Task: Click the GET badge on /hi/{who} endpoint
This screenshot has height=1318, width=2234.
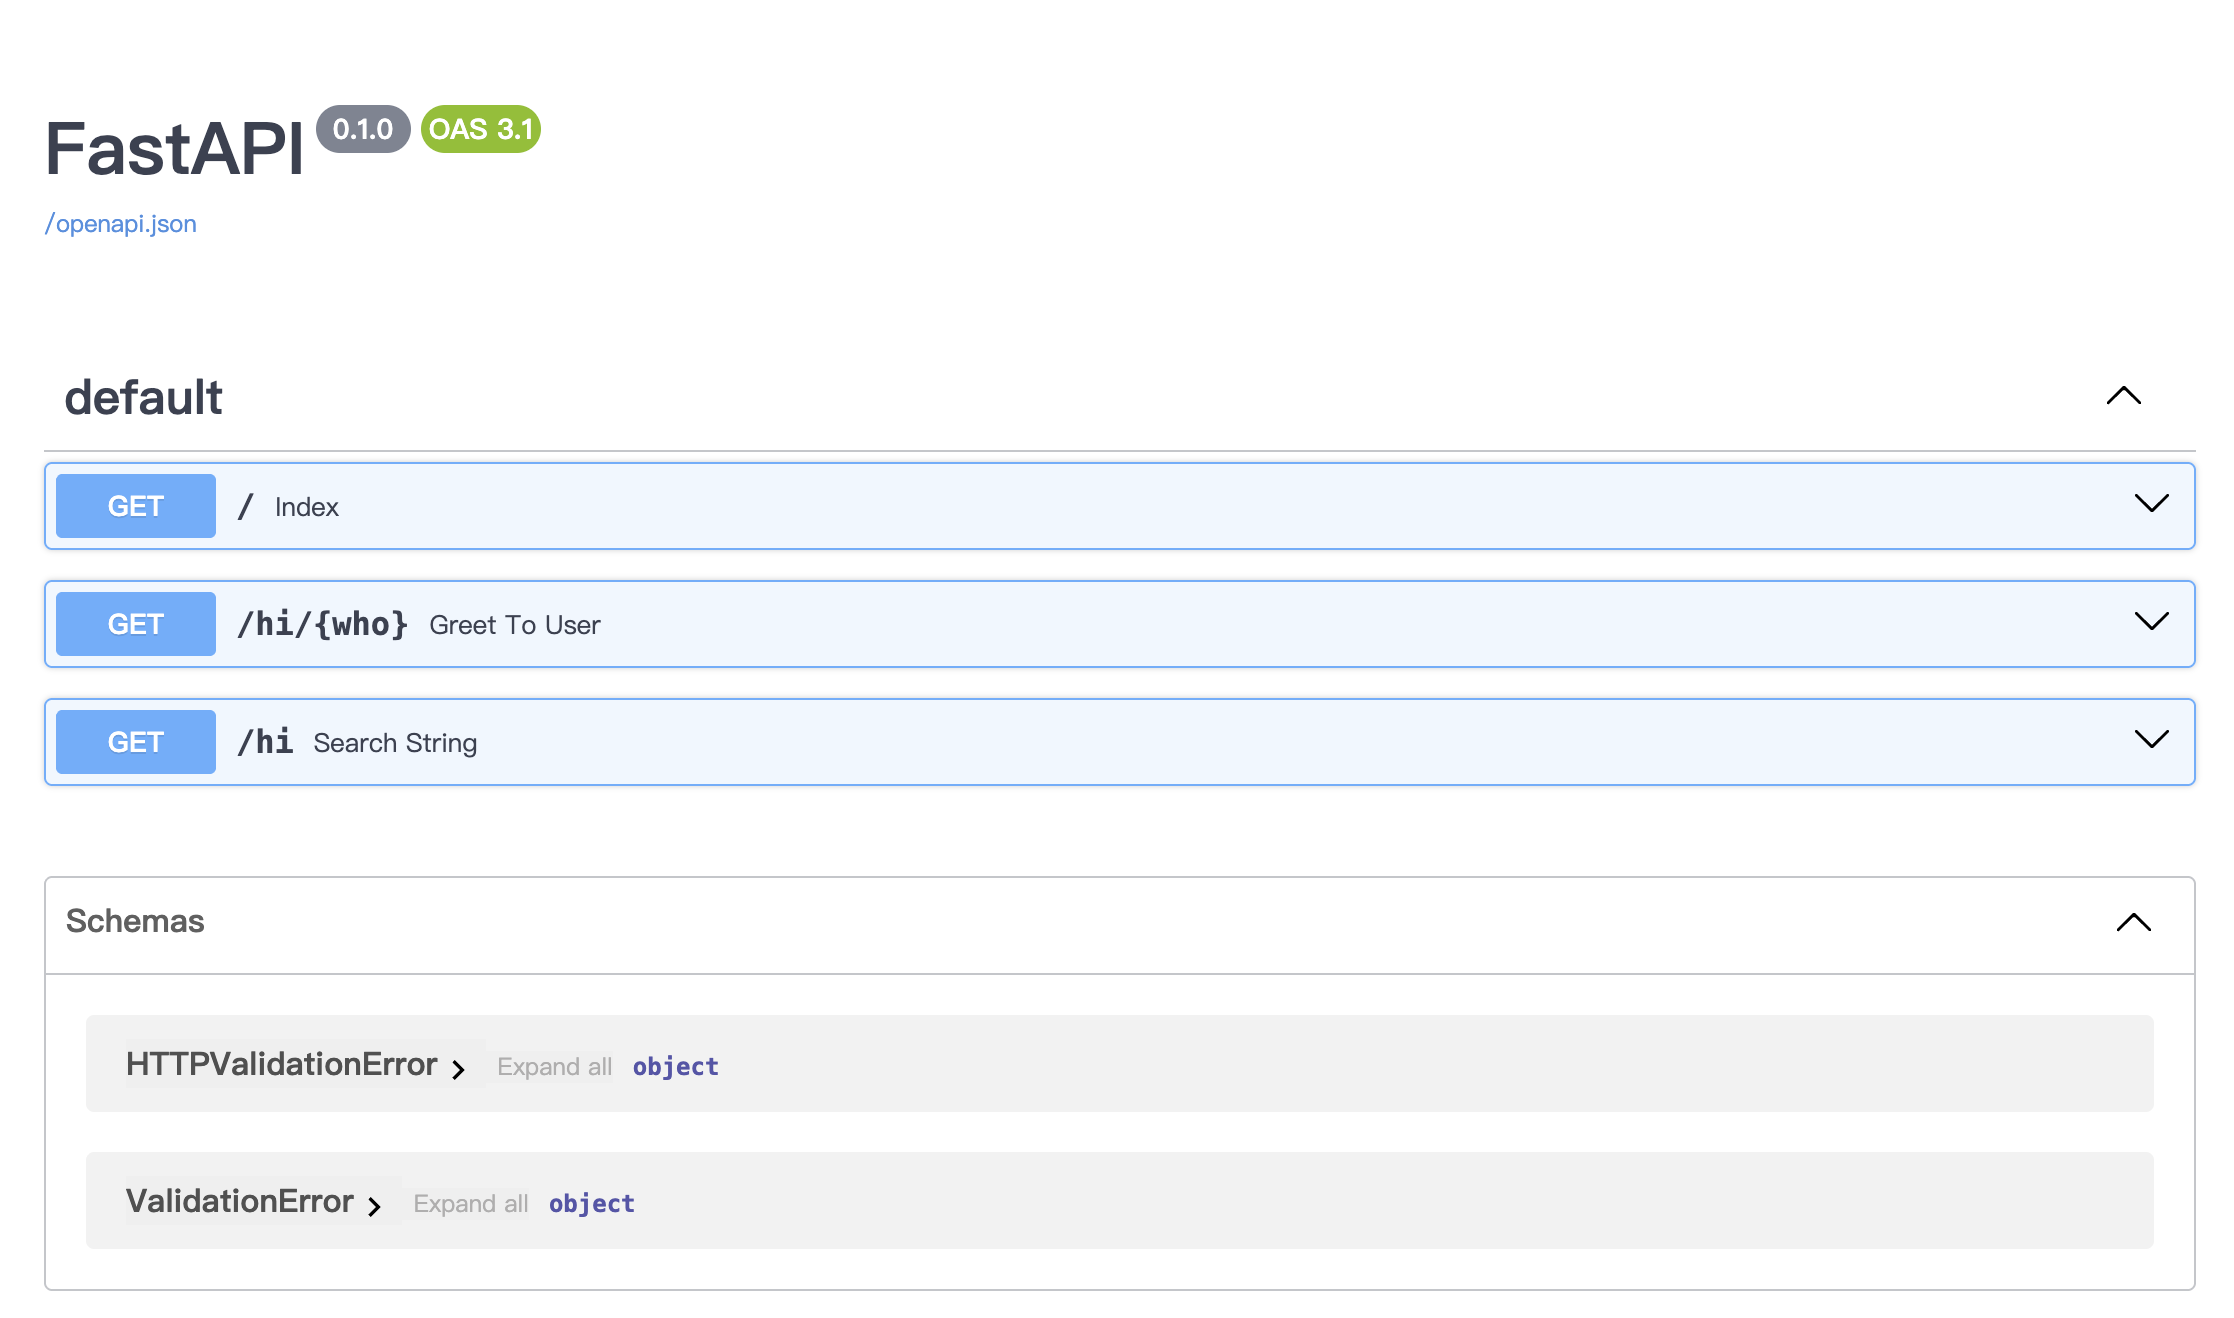Action: tap(135, 623)
